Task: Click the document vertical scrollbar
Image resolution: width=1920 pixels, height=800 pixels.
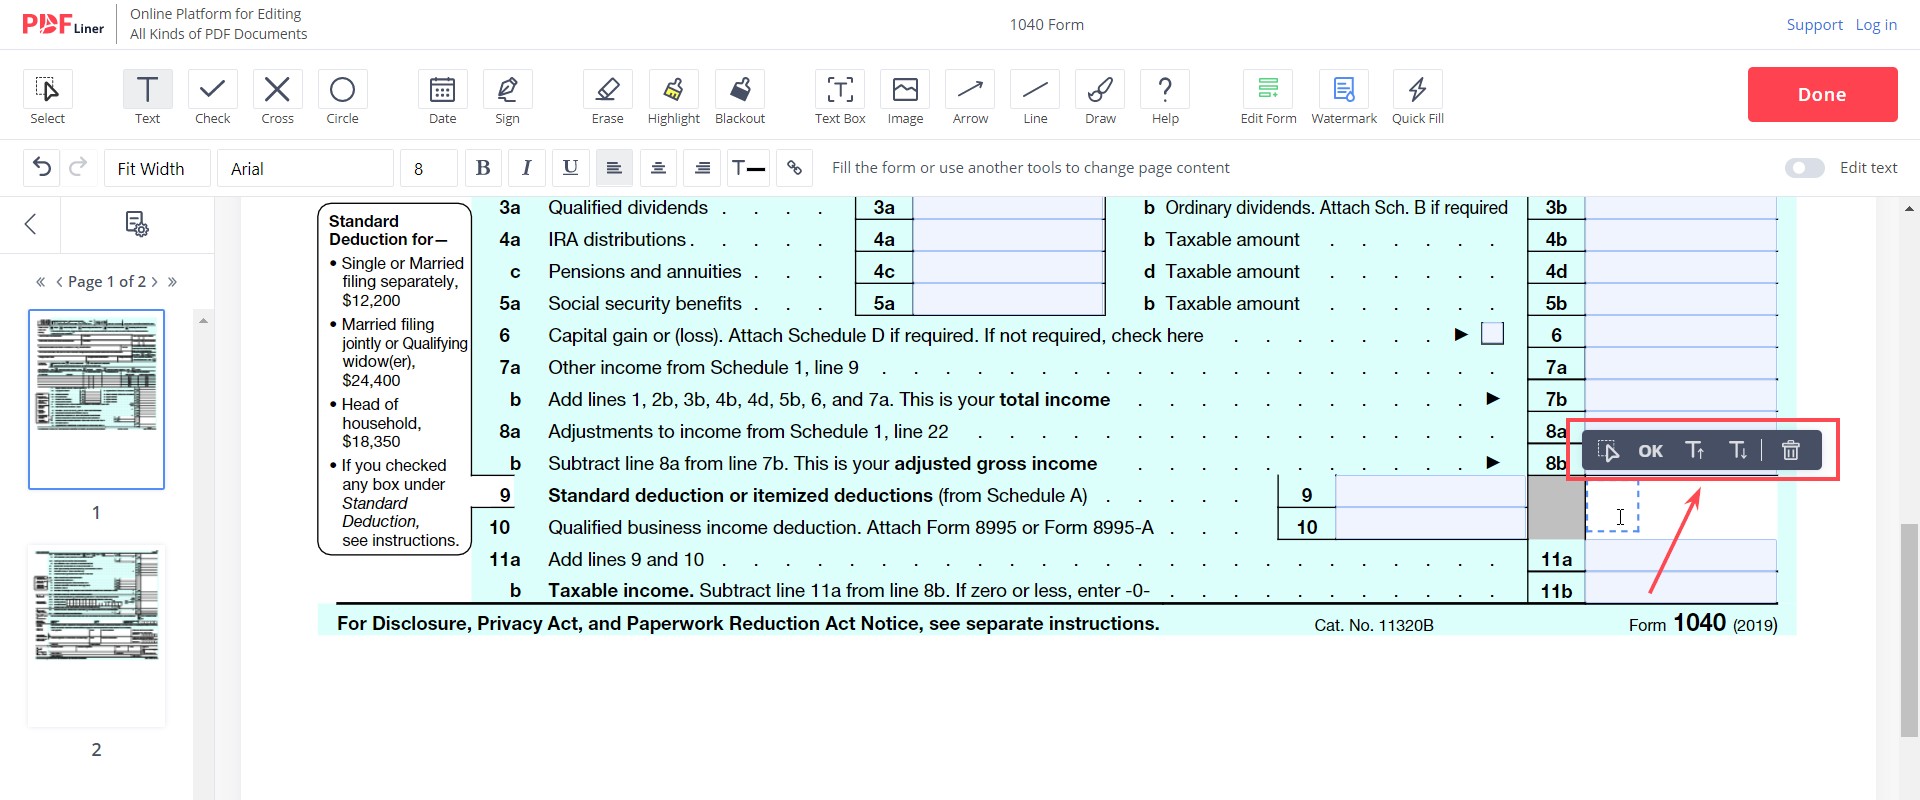Action: [1909, 630]
